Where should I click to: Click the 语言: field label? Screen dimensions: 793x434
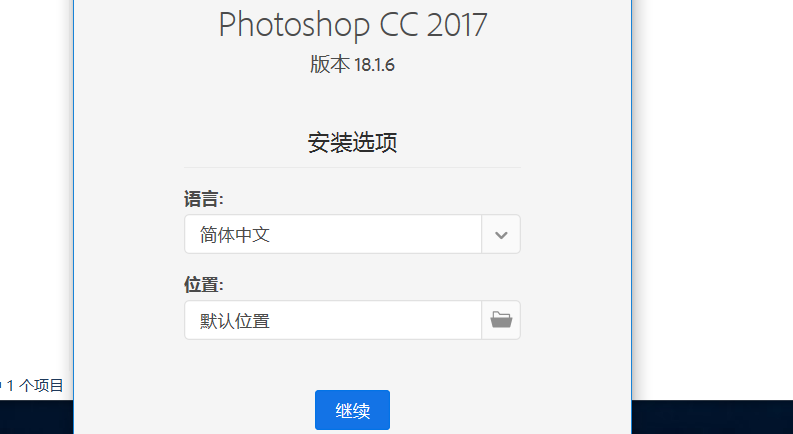point(203,199)
